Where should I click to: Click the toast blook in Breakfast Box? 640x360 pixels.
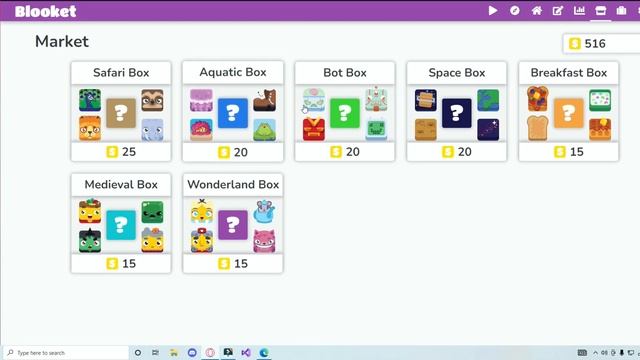click(538, 128)
